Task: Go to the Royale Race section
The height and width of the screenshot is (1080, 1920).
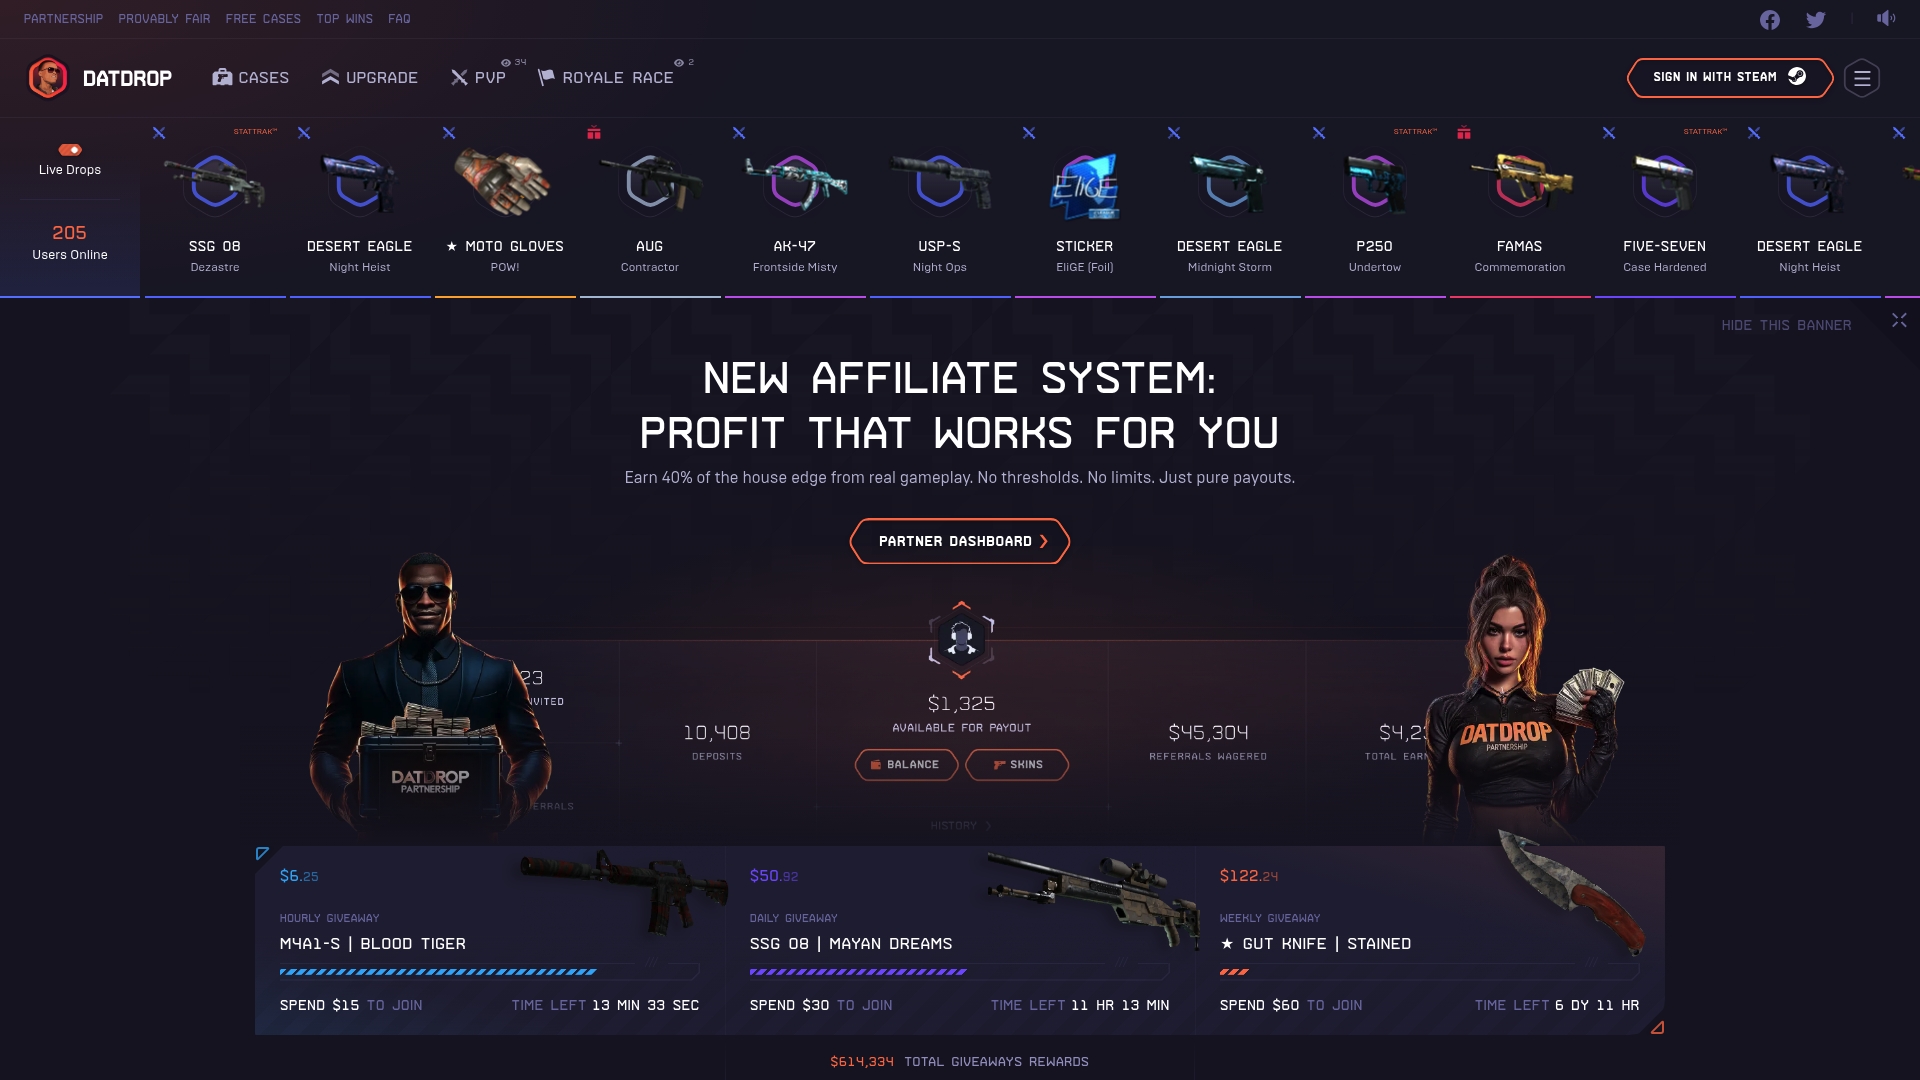Action: (x=606, y=78)
